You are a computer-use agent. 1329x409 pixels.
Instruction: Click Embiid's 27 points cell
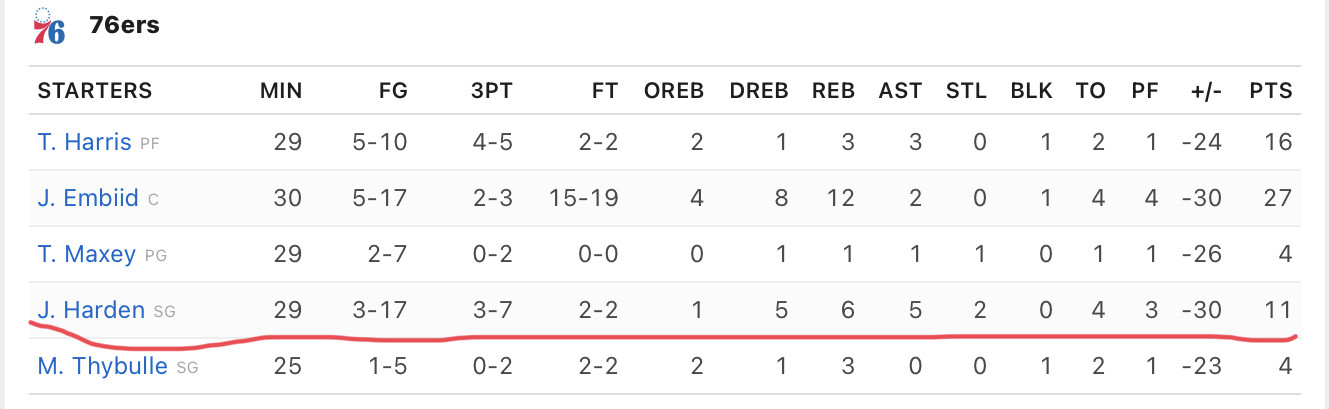point(1278,198)
